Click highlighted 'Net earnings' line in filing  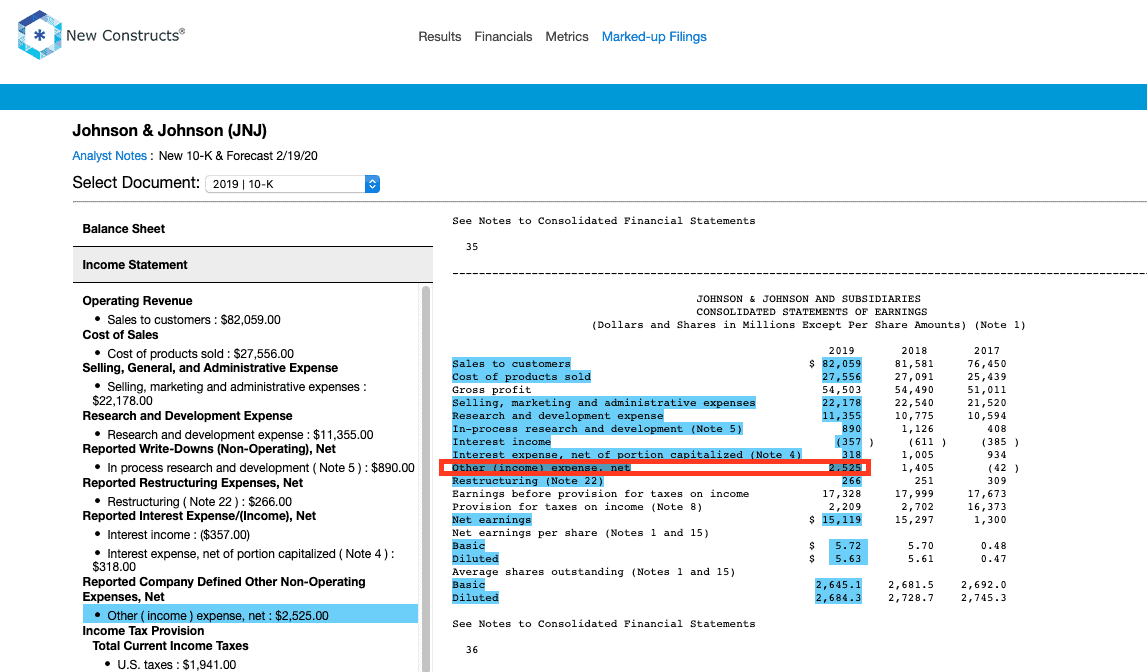pos(492,520)
